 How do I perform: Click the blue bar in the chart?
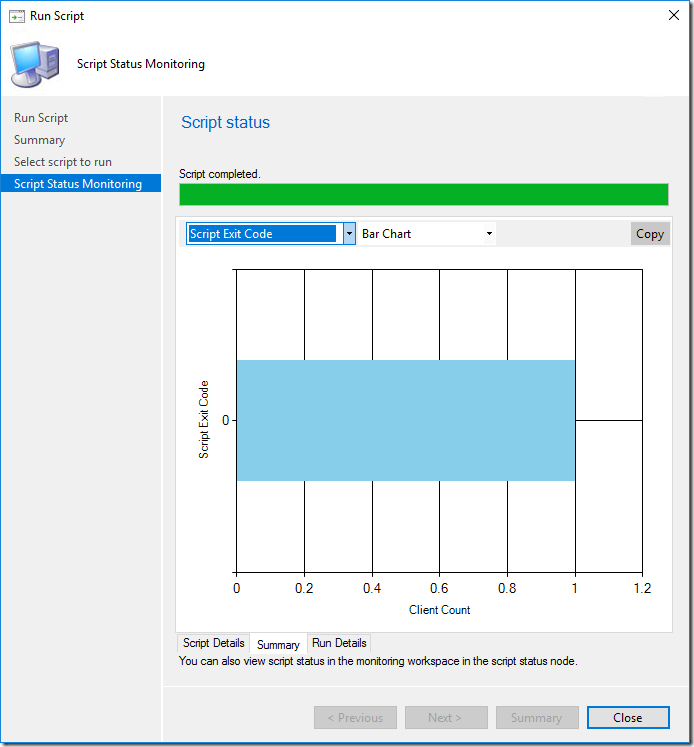[405, 420]
